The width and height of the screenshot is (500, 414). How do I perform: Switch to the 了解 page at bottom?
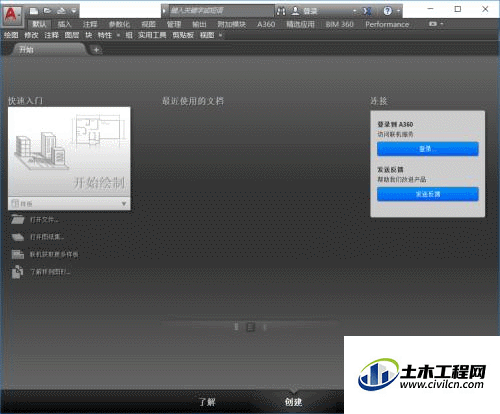click(x=207, y=402)
